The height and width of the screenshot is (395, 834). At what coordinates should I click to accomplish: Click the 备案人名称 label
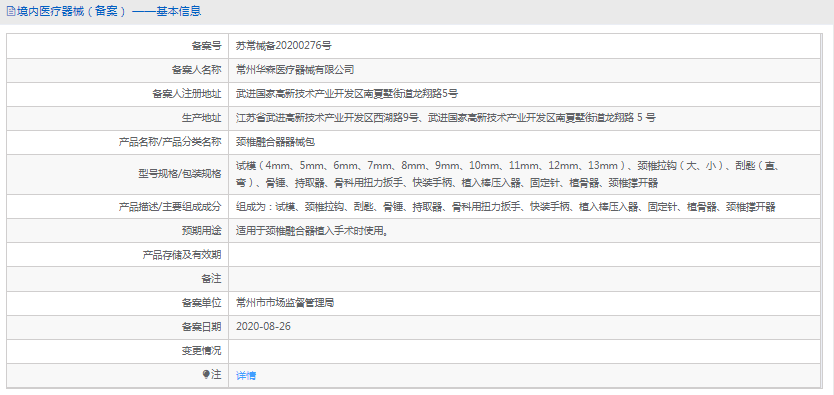196,70
